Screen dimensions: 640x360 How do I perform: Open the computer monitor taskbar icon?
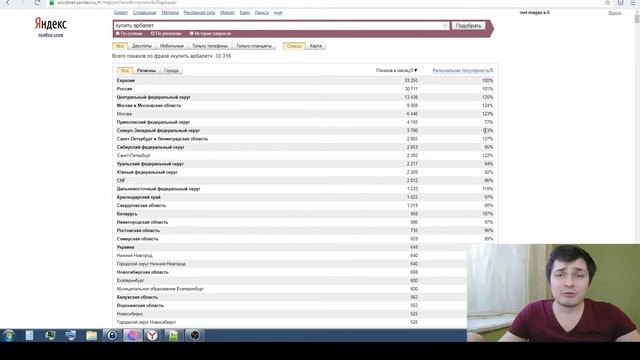coord(50,336)
